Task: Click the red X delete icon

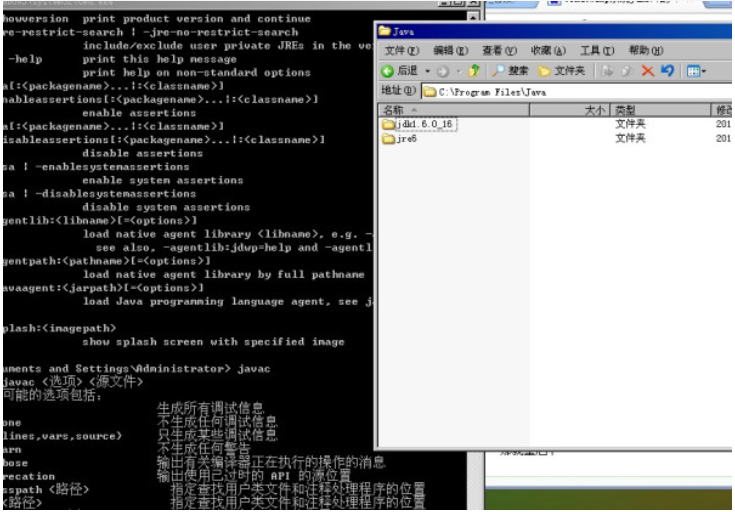Action: tap(647, 71)
